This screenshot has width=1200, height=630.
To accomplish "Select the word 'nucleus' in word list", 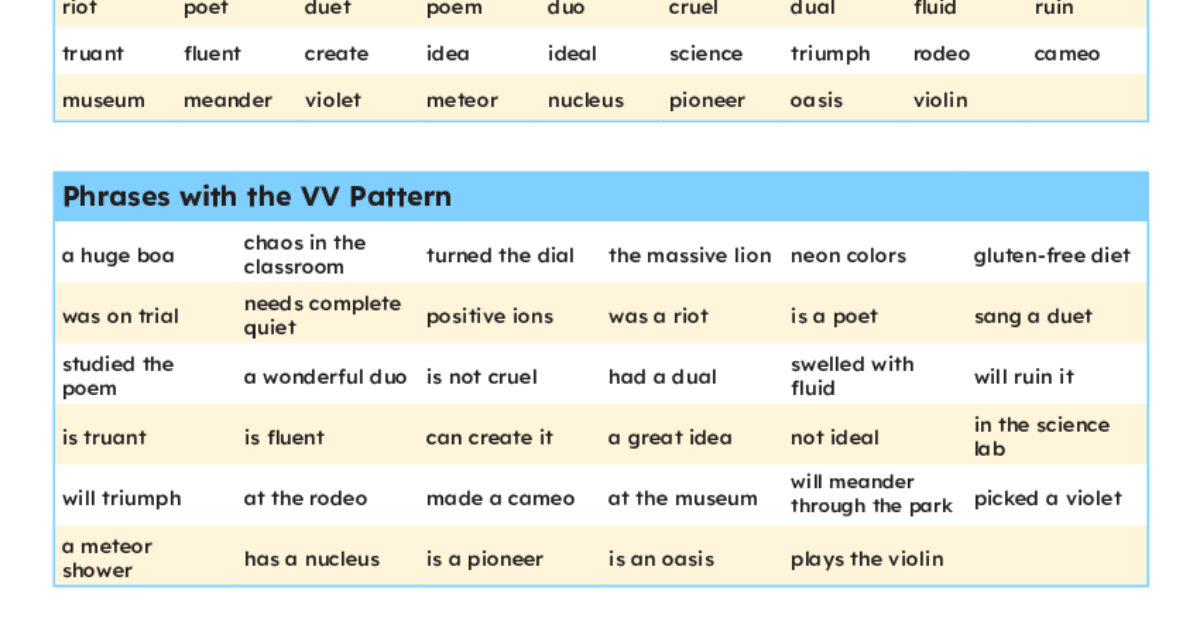I will 585,100.
